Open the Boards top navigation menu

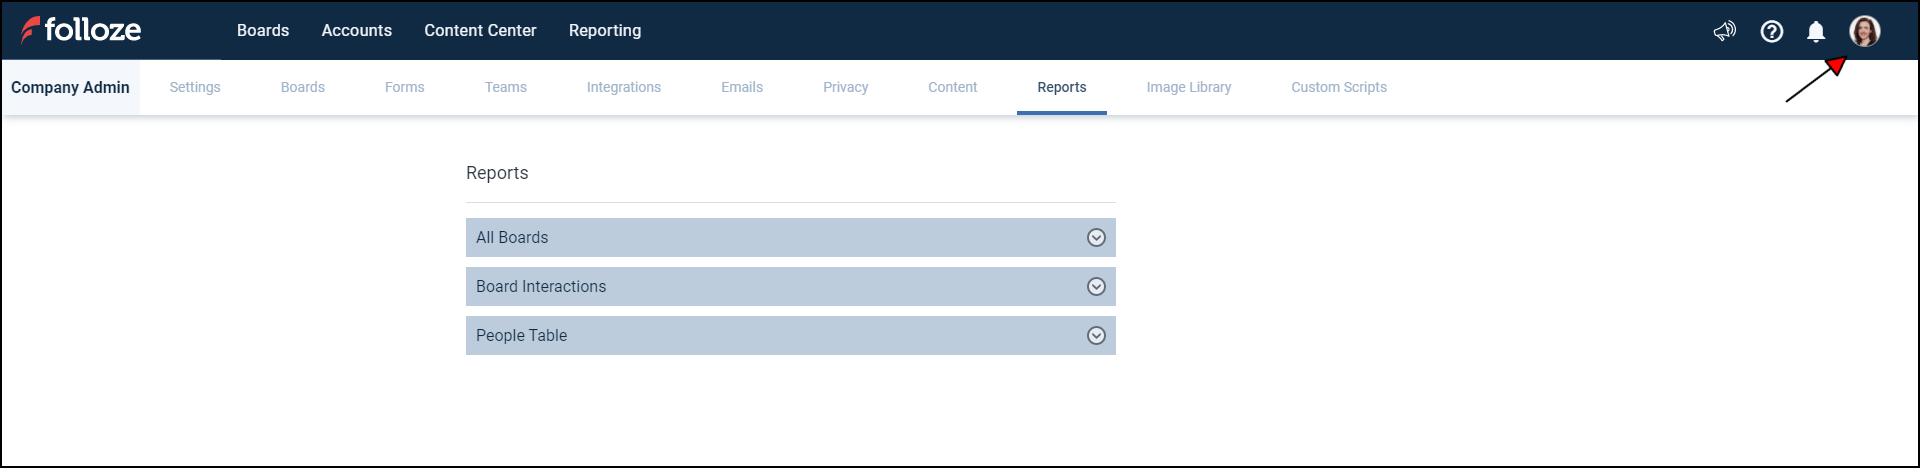263,31
